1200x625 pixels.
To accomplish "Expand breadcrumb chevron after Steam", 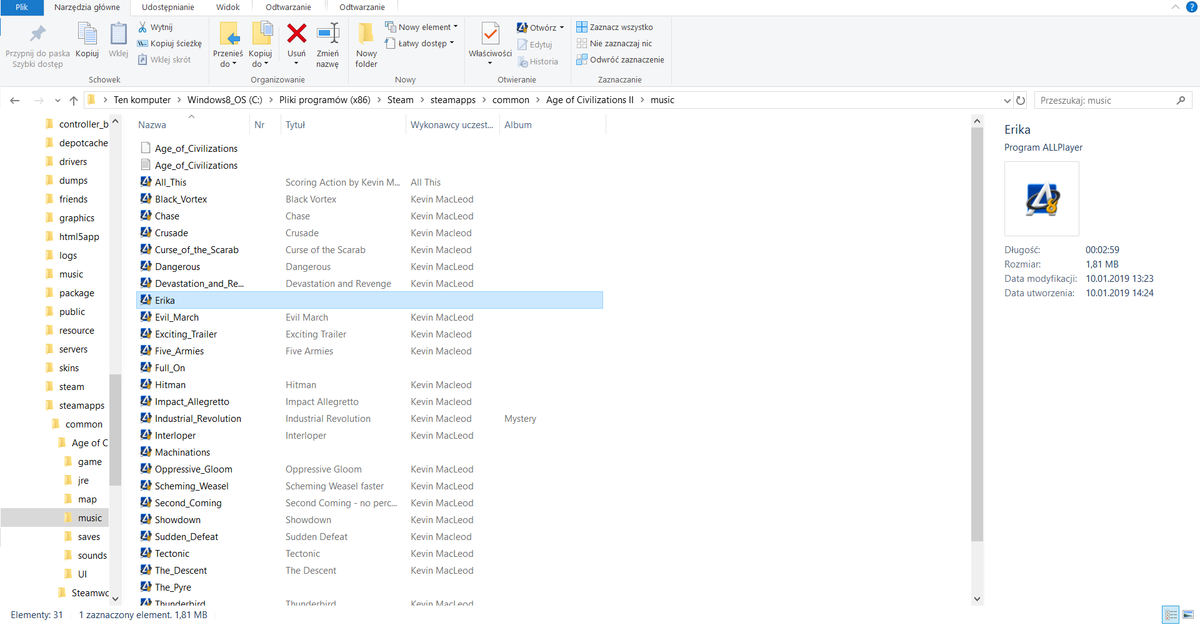I will [x=421, y=100].
